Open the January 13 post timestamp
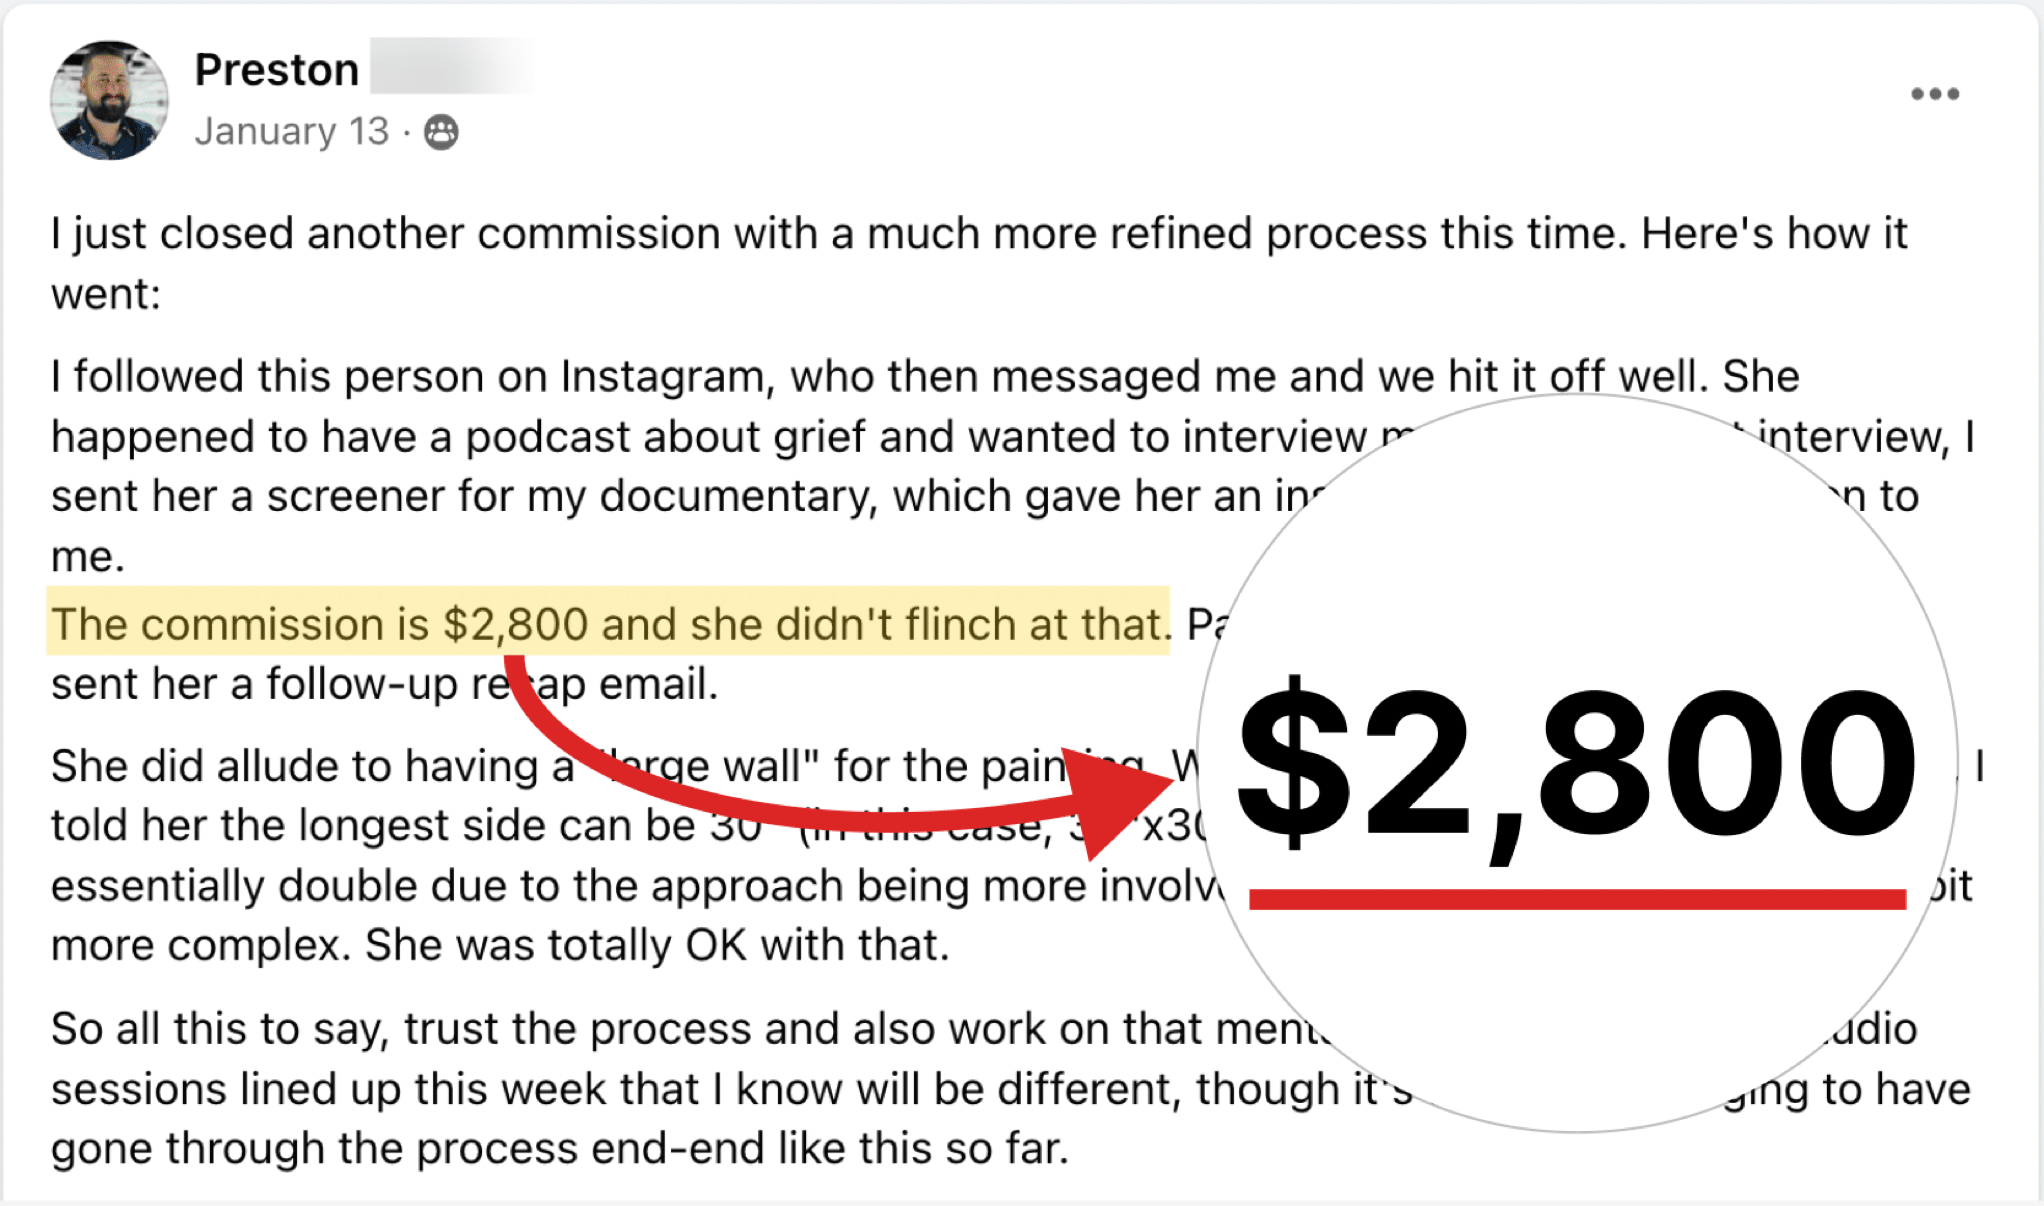Viewport: 2044px width, 1206px height. tap(291, 132)
